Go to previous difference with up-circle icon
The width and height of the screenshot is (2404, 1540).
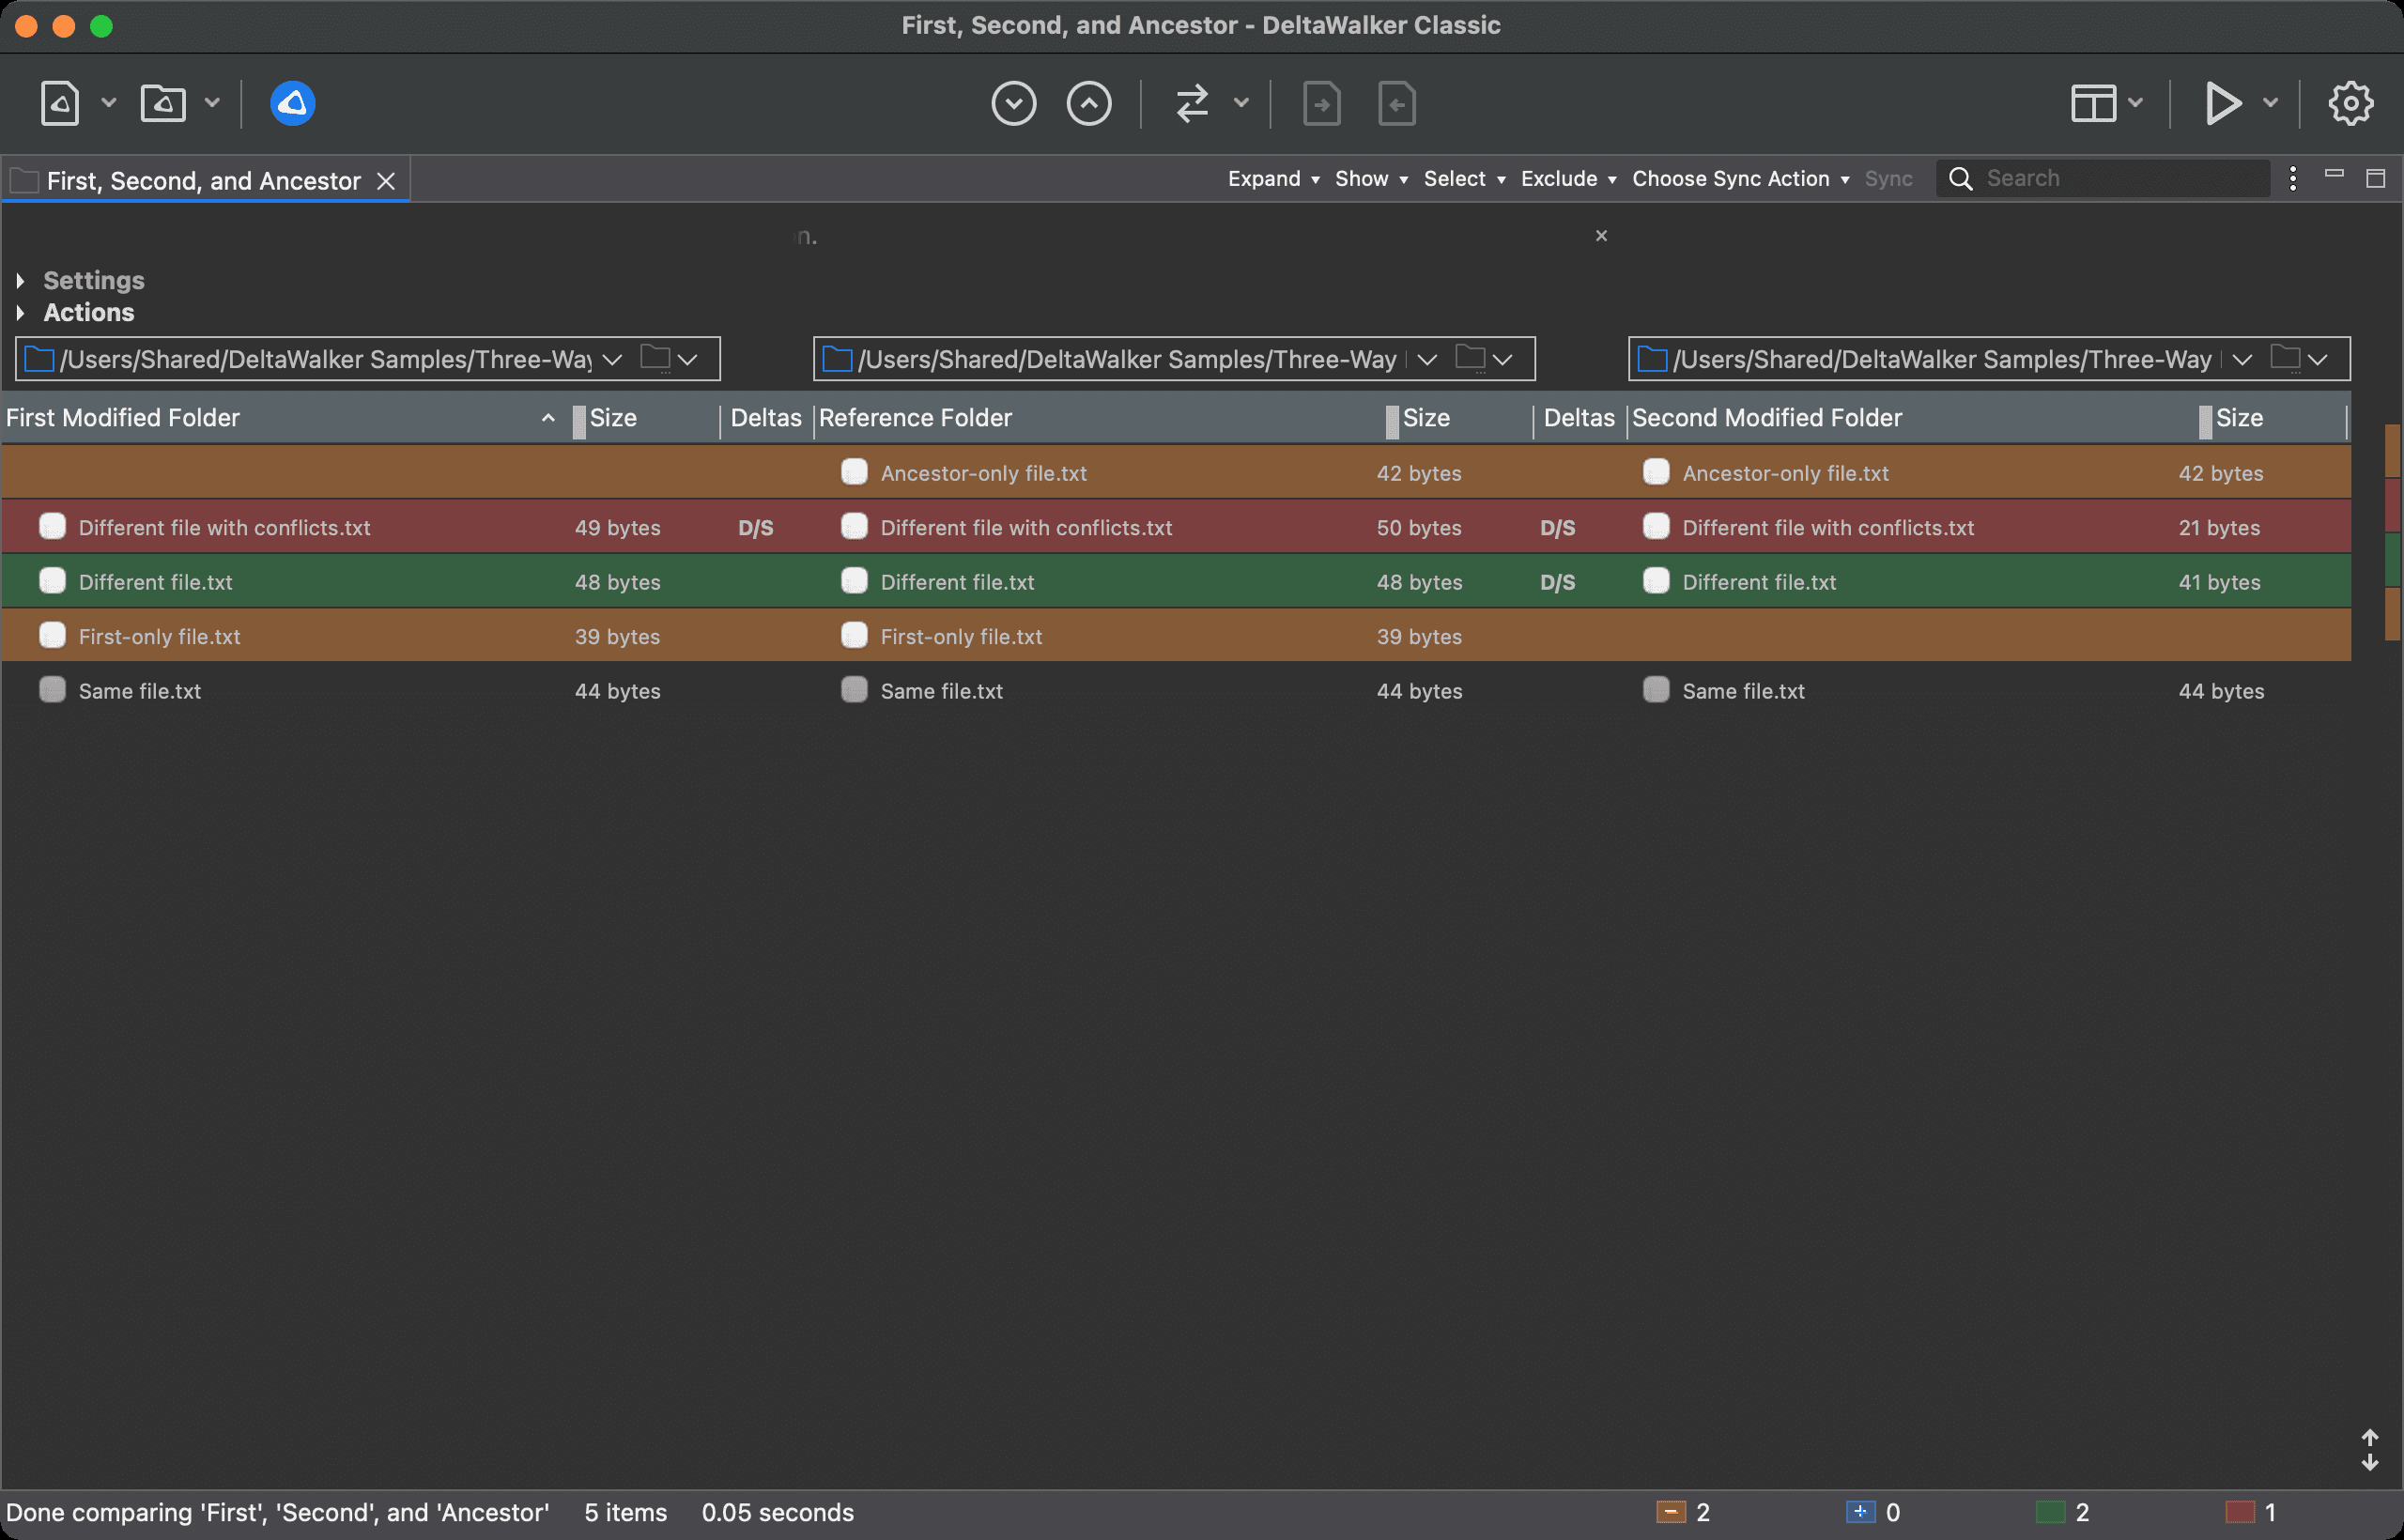coord(1088,103)
